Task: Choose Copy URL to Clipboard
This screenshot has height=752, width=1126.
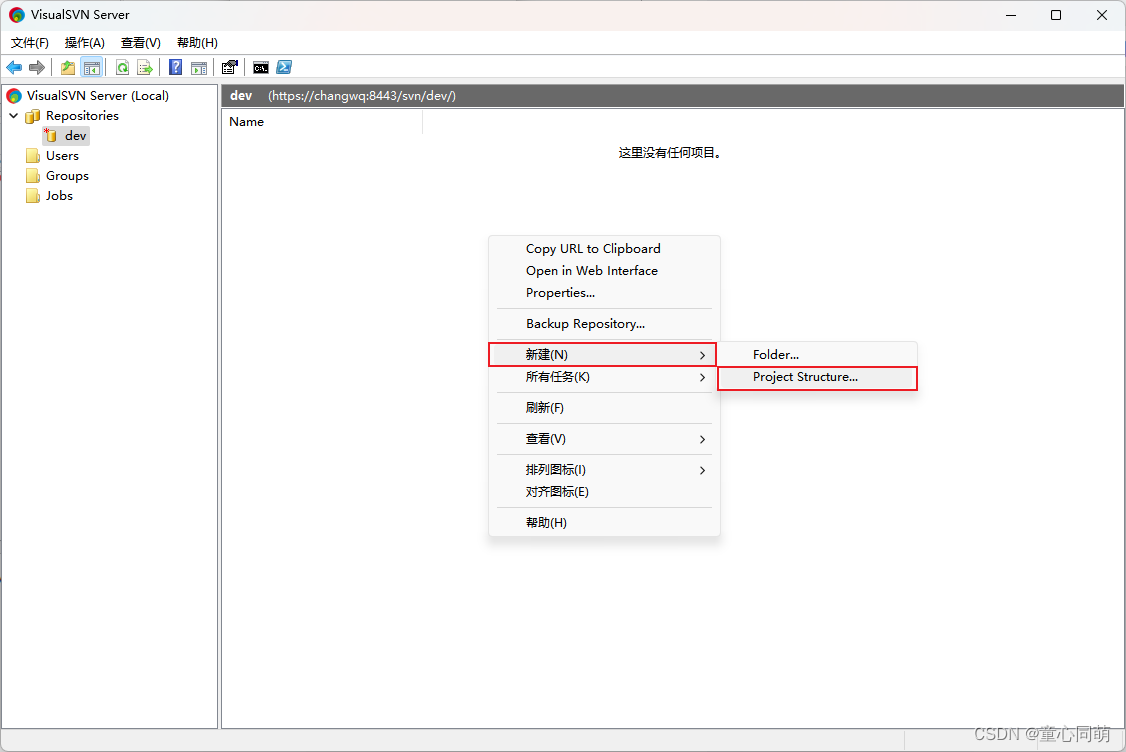Action: [x=604, y=249]
